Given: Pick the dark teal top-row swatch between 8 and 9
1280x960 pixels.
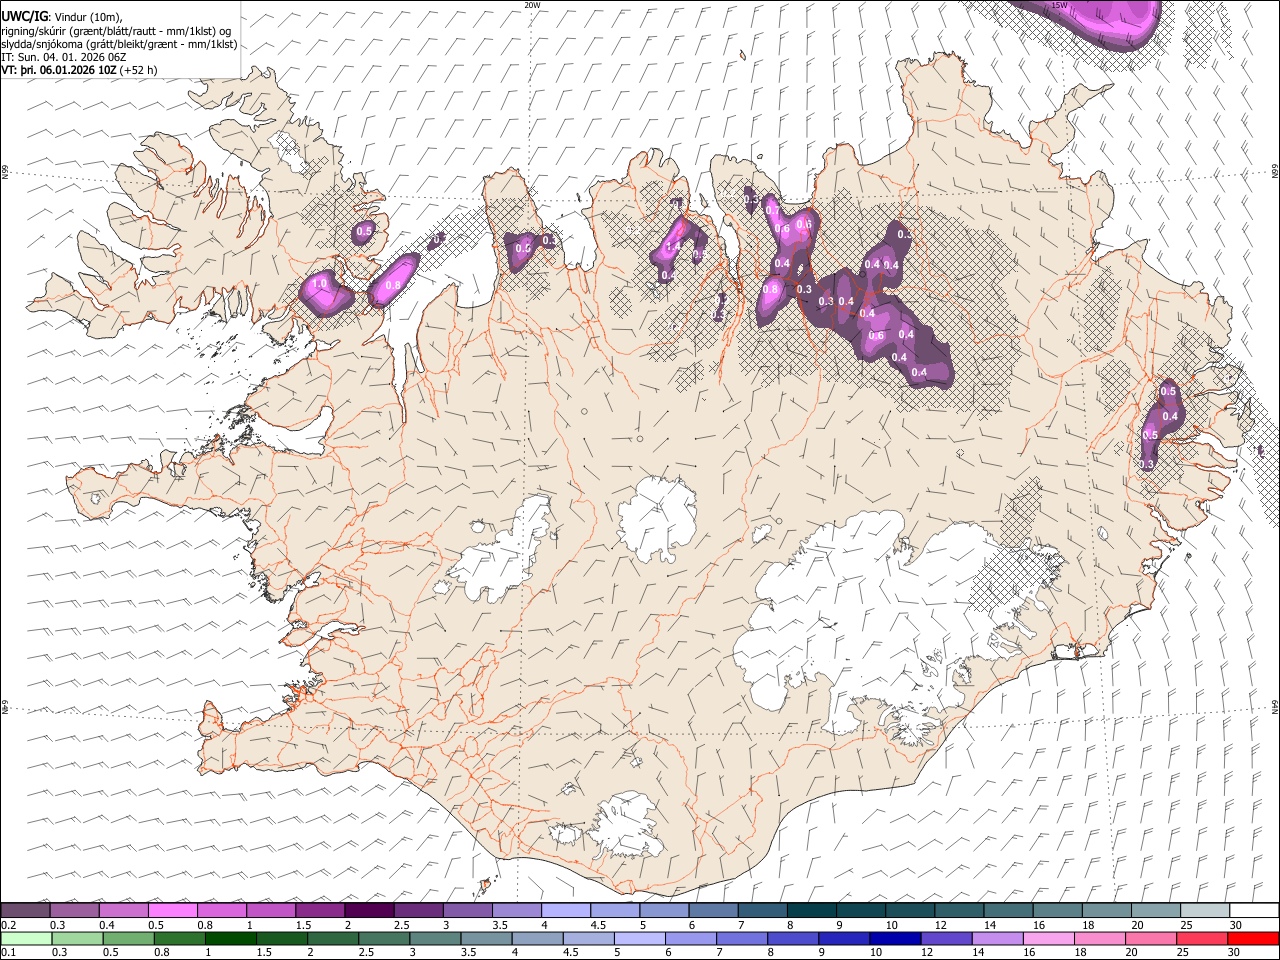Looking at the screenshot, I should [x=811, y=910].
